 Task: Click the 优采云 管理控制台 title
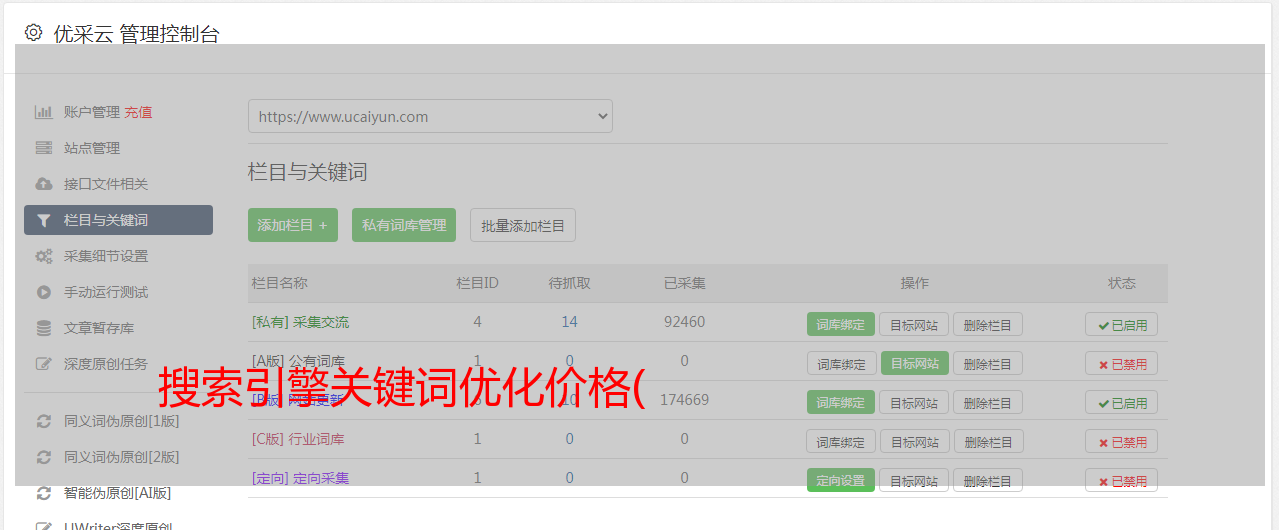click(x=136, y=34)
